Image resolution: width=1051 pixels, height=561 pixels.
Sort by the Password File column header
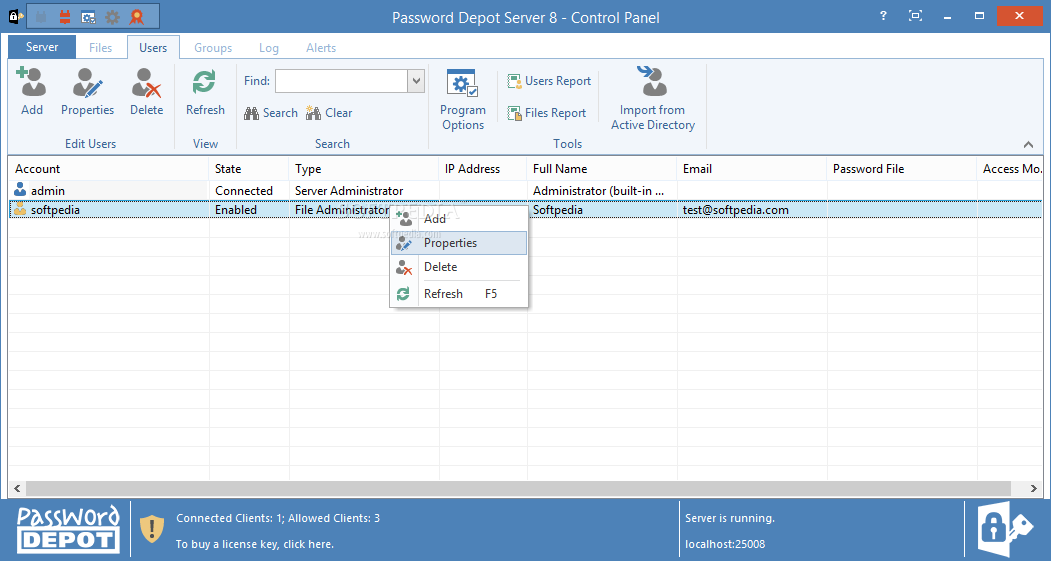[x=902, y=169]
